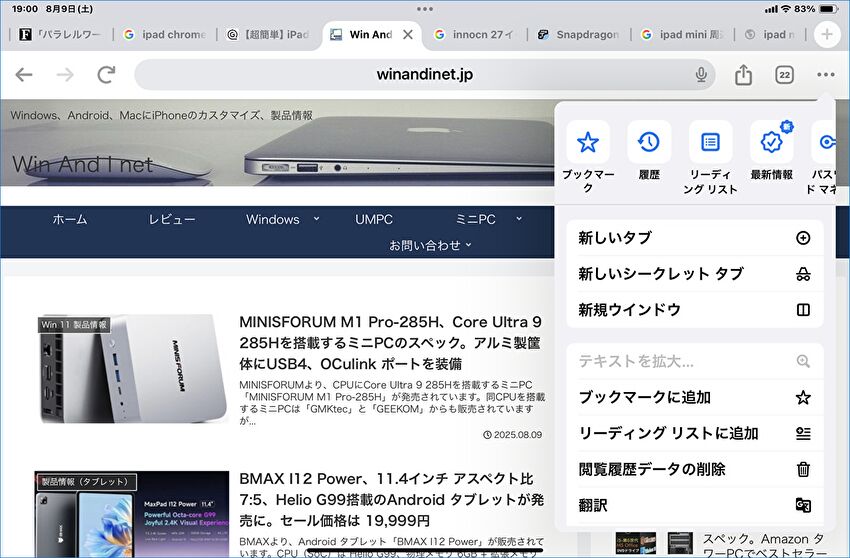
Task: Tap the Win 11 製品情報 category label
Action: coord(74,325)
